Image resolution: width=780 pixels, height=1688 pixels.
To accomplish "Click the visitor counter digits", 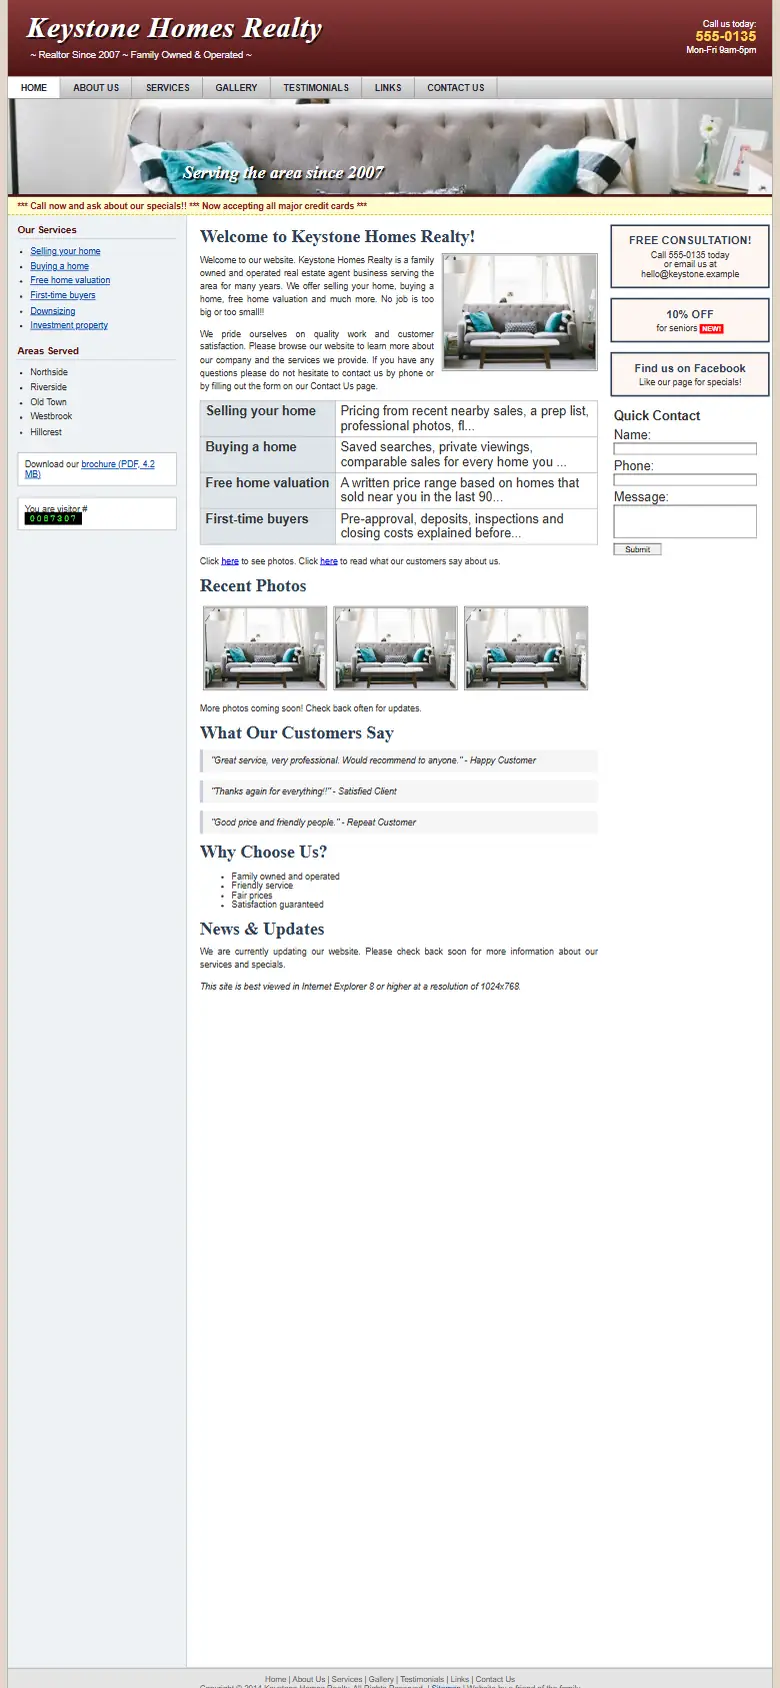I will point(53,518).
